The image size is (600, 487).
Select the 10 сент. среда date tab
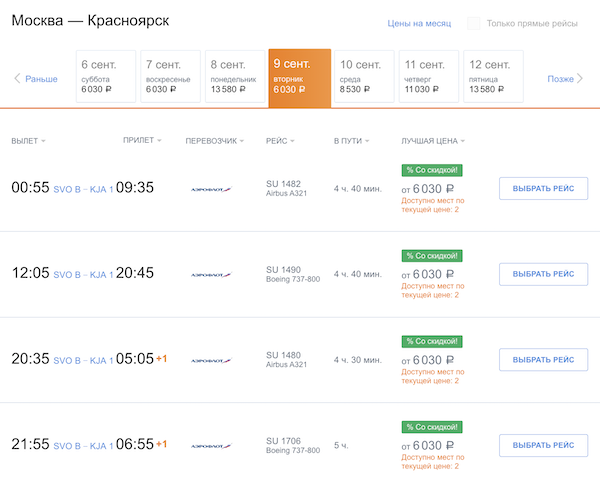tap(364, 77)
